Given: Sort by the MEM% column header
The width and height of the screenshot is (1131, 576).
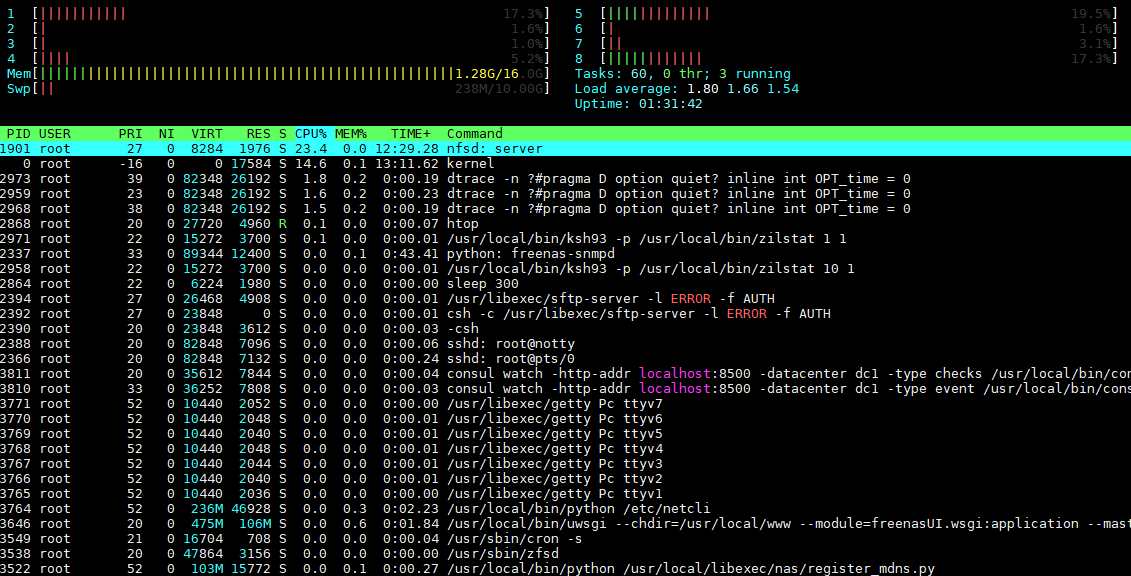Looking at the screenshot, I should pos(351,133).
